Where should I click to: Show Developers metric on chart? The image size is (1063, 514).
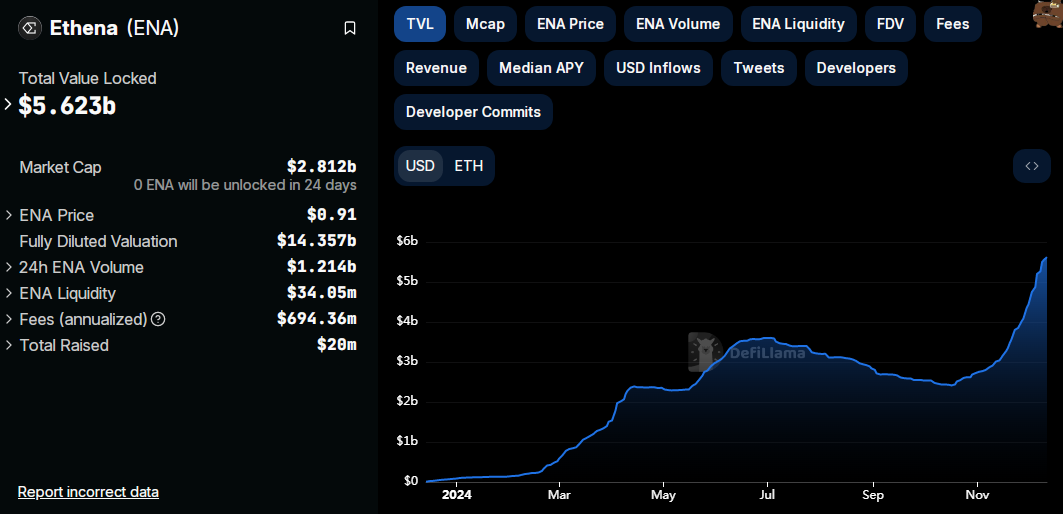[x=856, y=68]
